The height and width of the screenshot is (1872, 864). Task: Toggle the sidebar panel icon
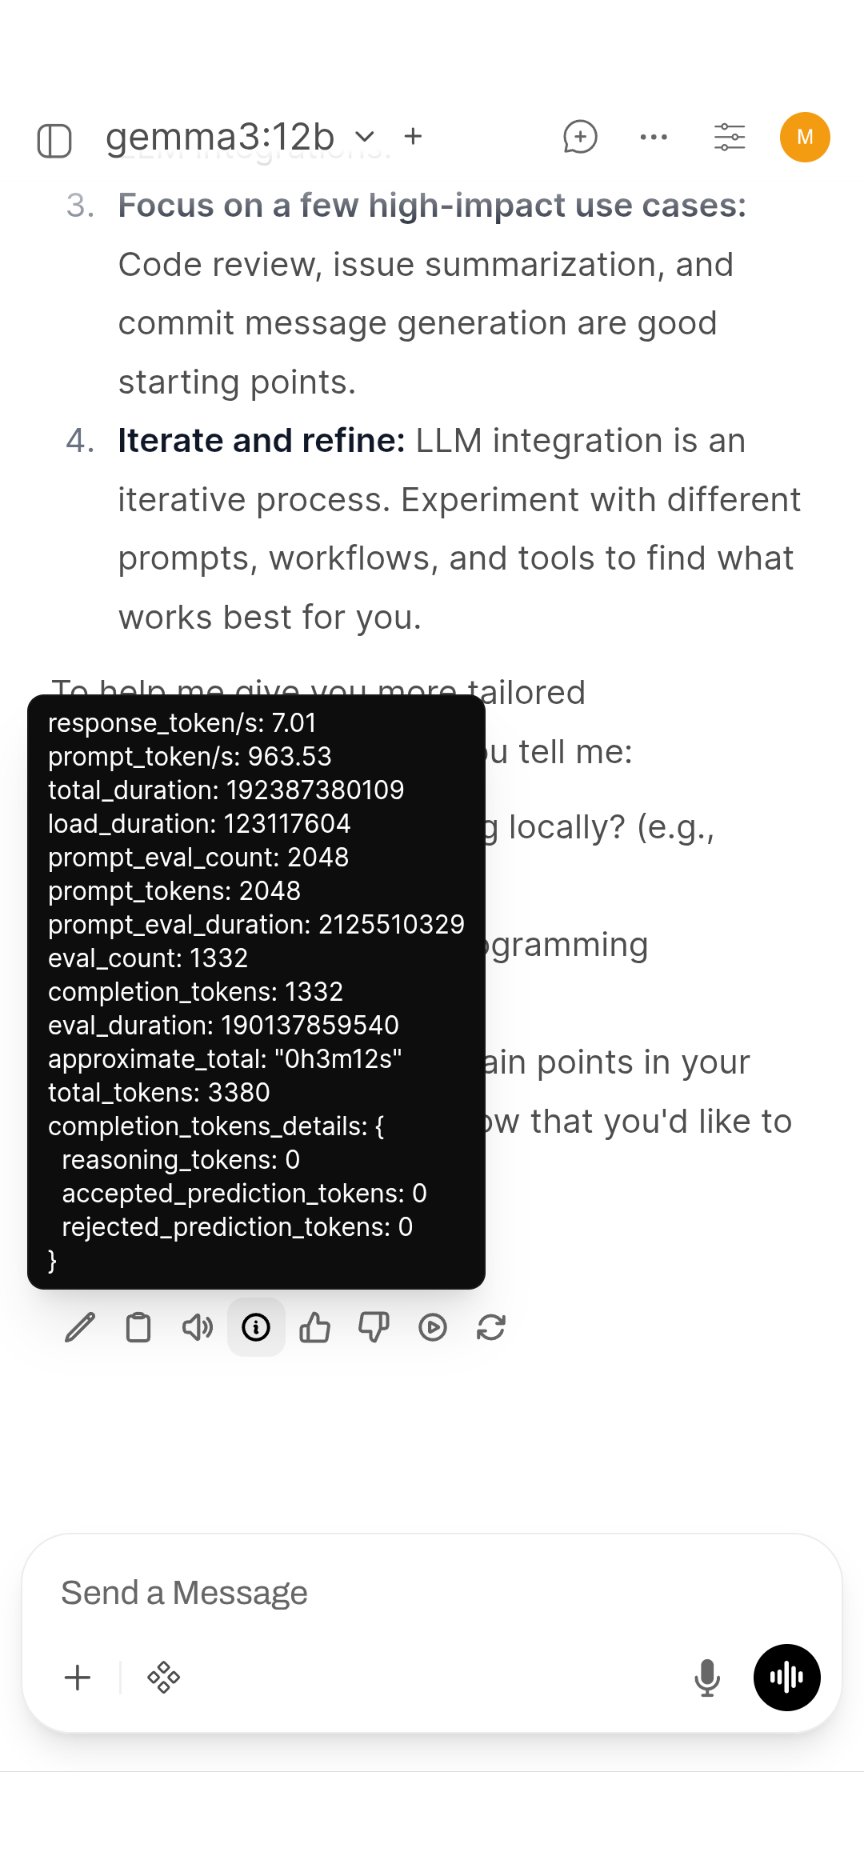click(x=54, y=140)
